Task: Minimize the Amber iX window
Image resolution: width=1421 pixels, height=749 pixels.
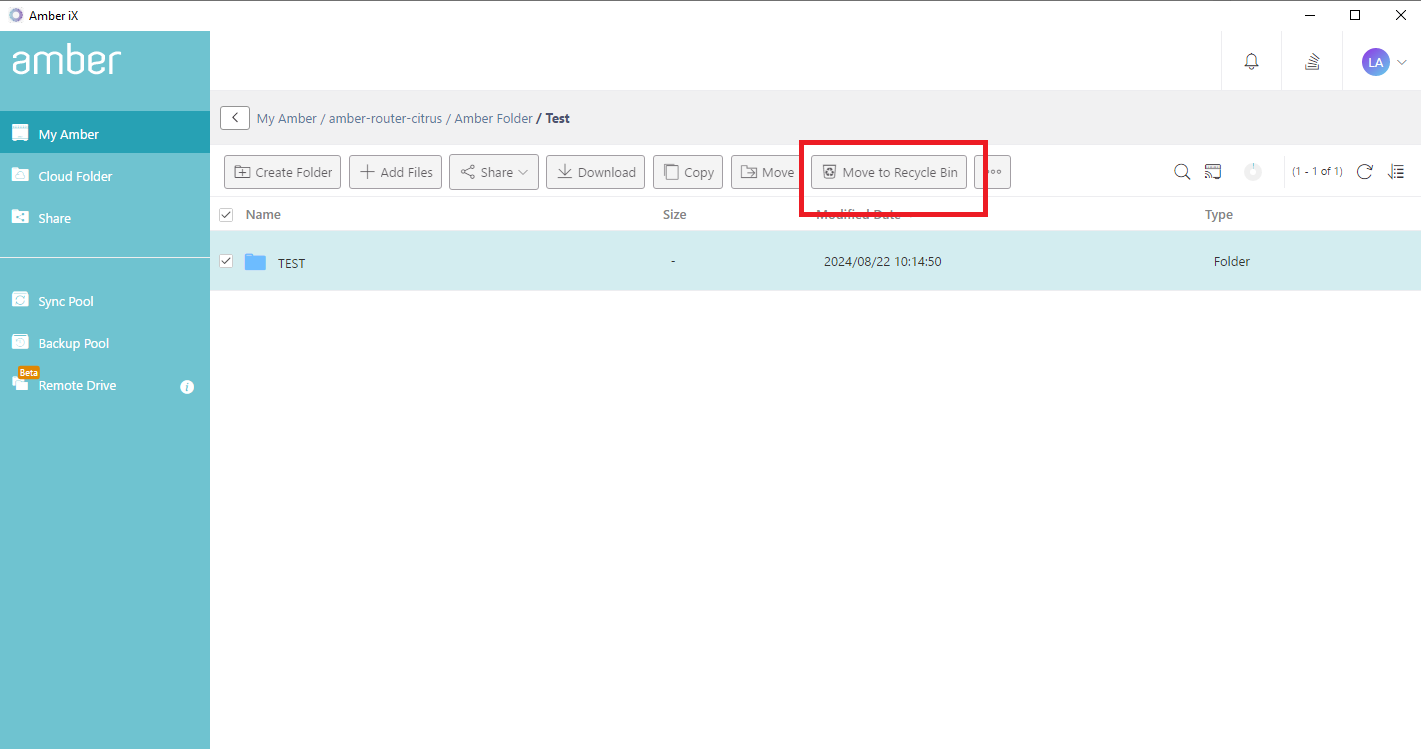Action: 1309,15
